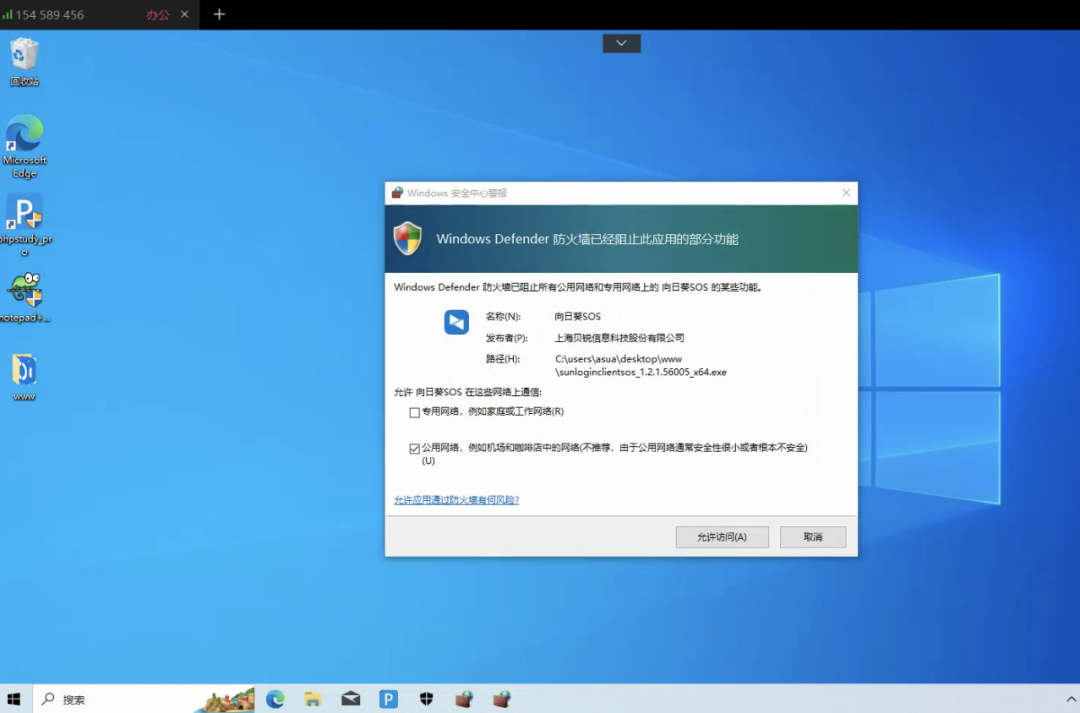
Task: Expand the remote session toolbar chevron
Action: [621, 43]
